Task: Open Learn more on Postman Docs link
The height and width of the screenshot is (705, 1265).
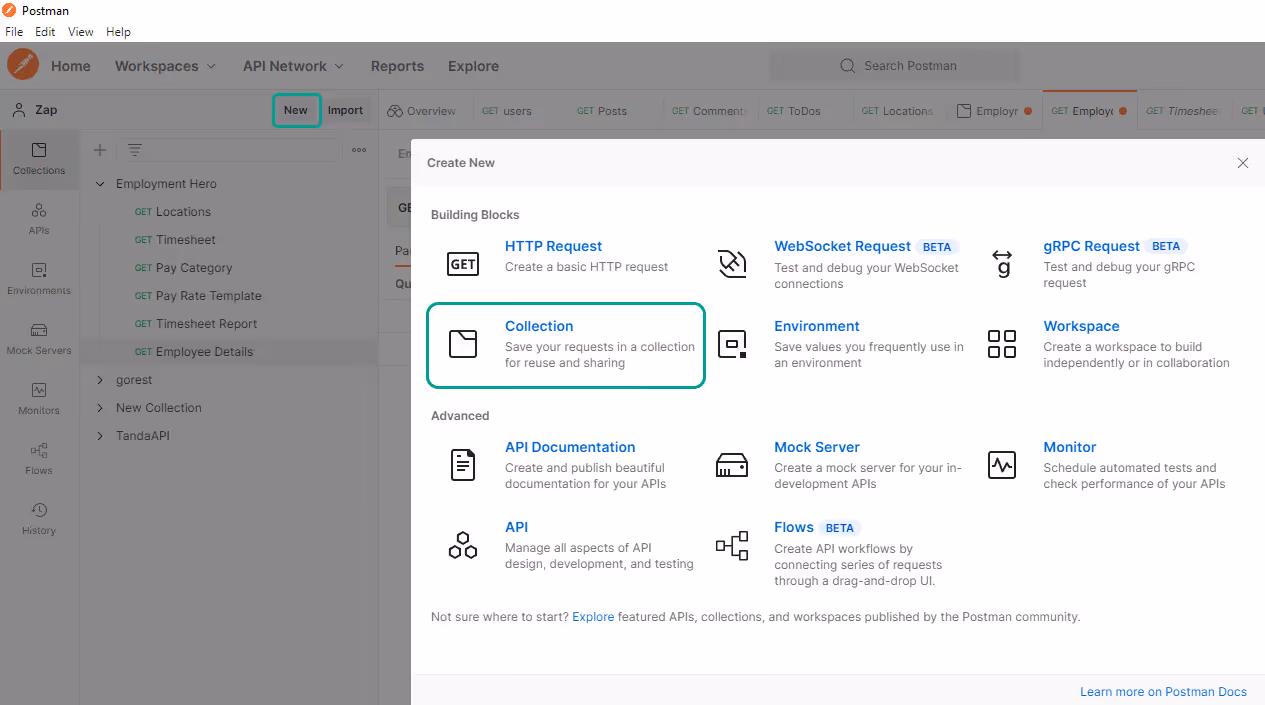Action: coord(1163,692)
